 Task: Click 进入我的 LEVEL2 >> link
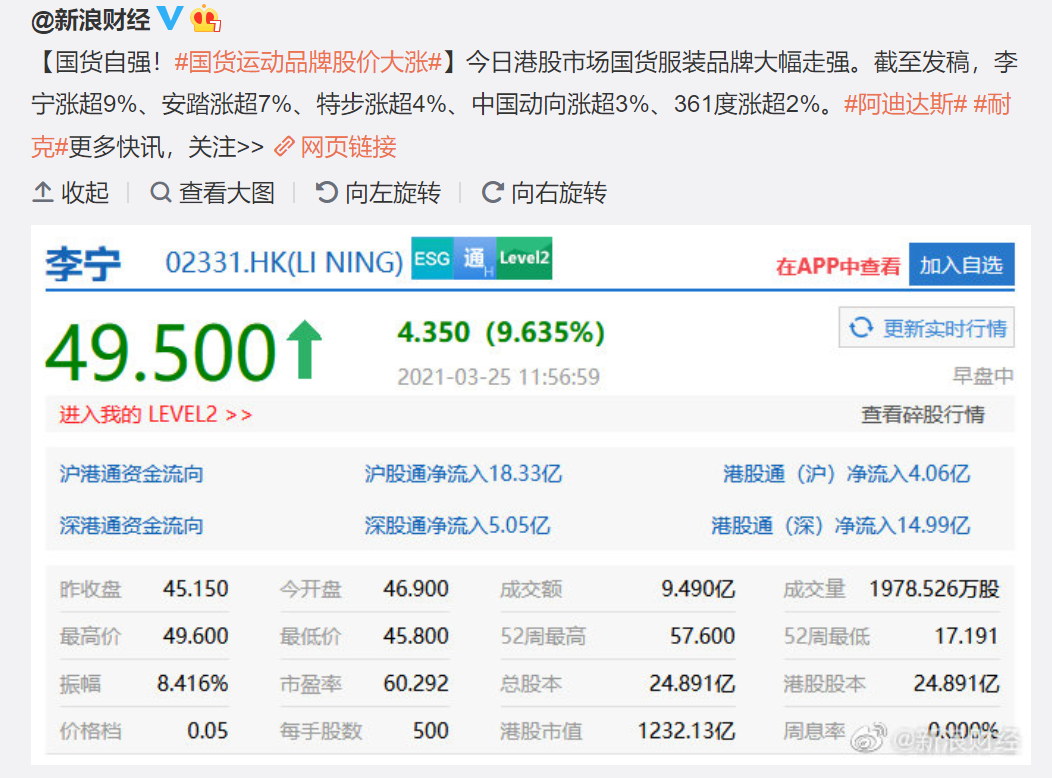(156, 414)
